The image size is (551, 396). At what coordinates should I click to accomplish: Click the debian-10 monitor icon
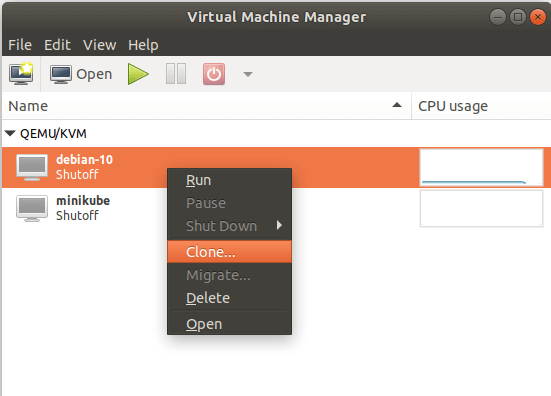coord(32,167)
